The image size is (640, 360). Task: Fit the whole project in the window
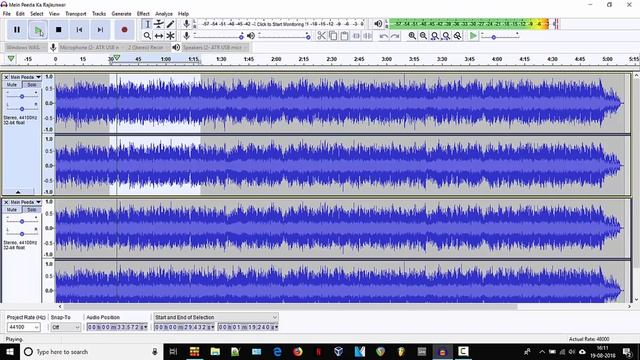click(x=446, y=36)
